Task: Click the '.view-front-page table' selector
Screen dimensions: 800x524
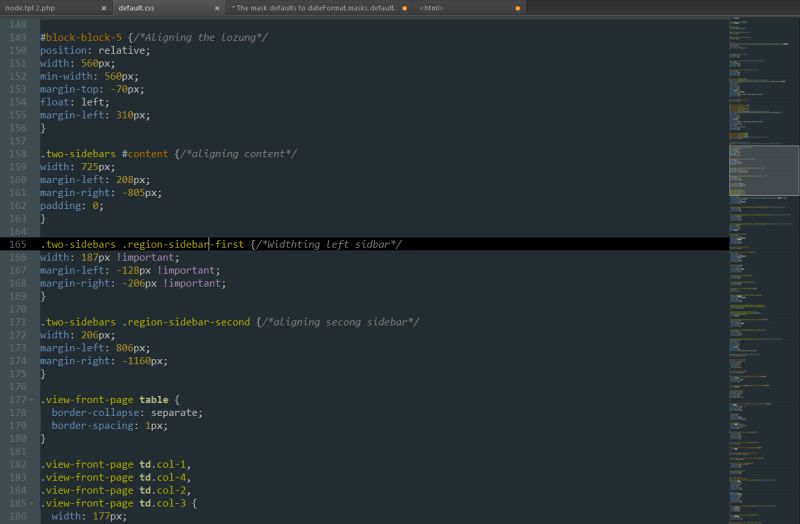Action: click(x=105, y=400)
